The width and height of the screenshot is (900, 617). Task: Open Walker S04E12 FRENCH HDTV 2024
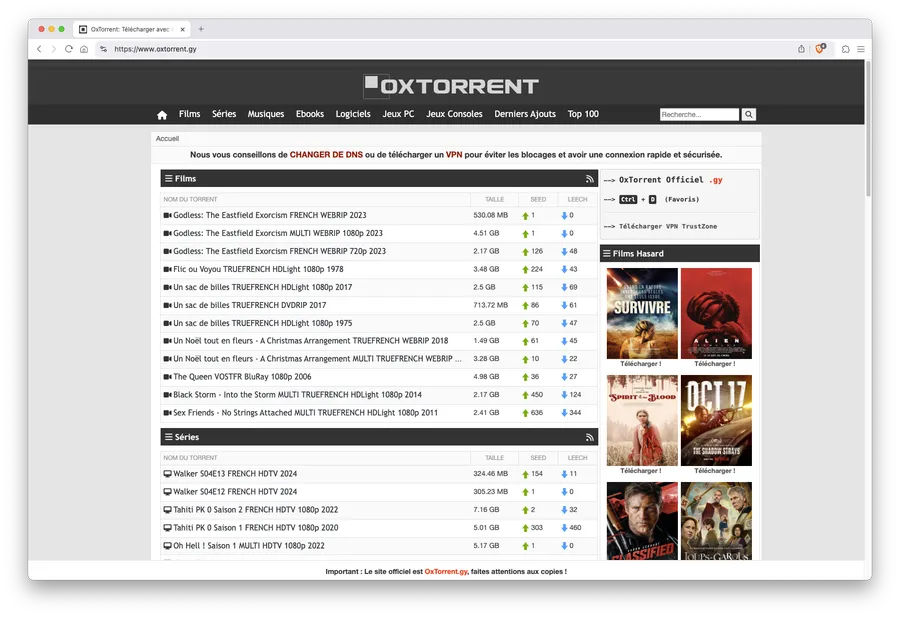pyautogui.click(x=235, y=492)
